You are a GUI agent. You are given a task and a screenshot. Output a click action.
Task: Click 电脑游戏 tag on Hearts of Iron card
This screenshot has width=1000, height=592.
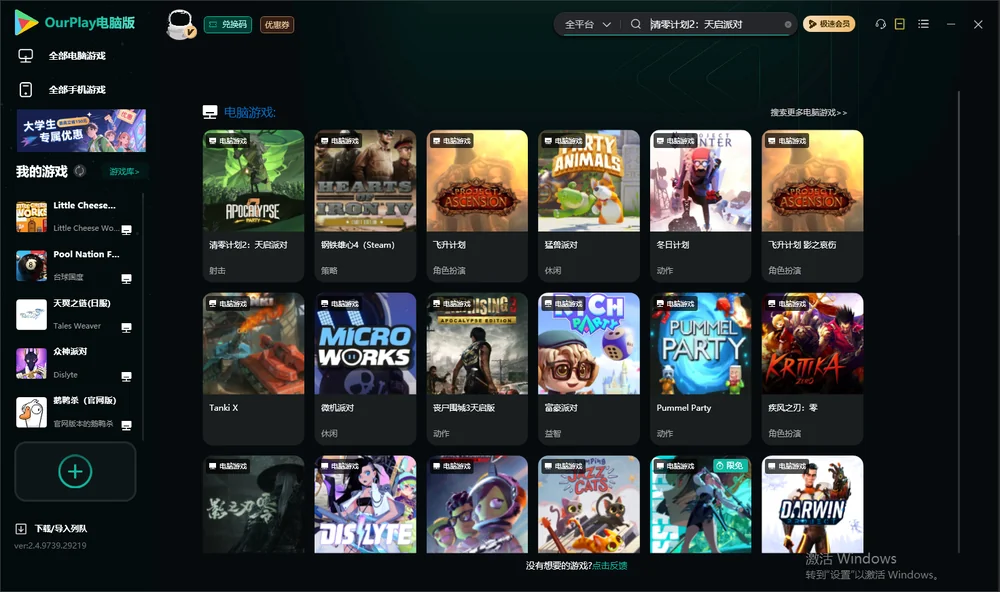point(339,140)
